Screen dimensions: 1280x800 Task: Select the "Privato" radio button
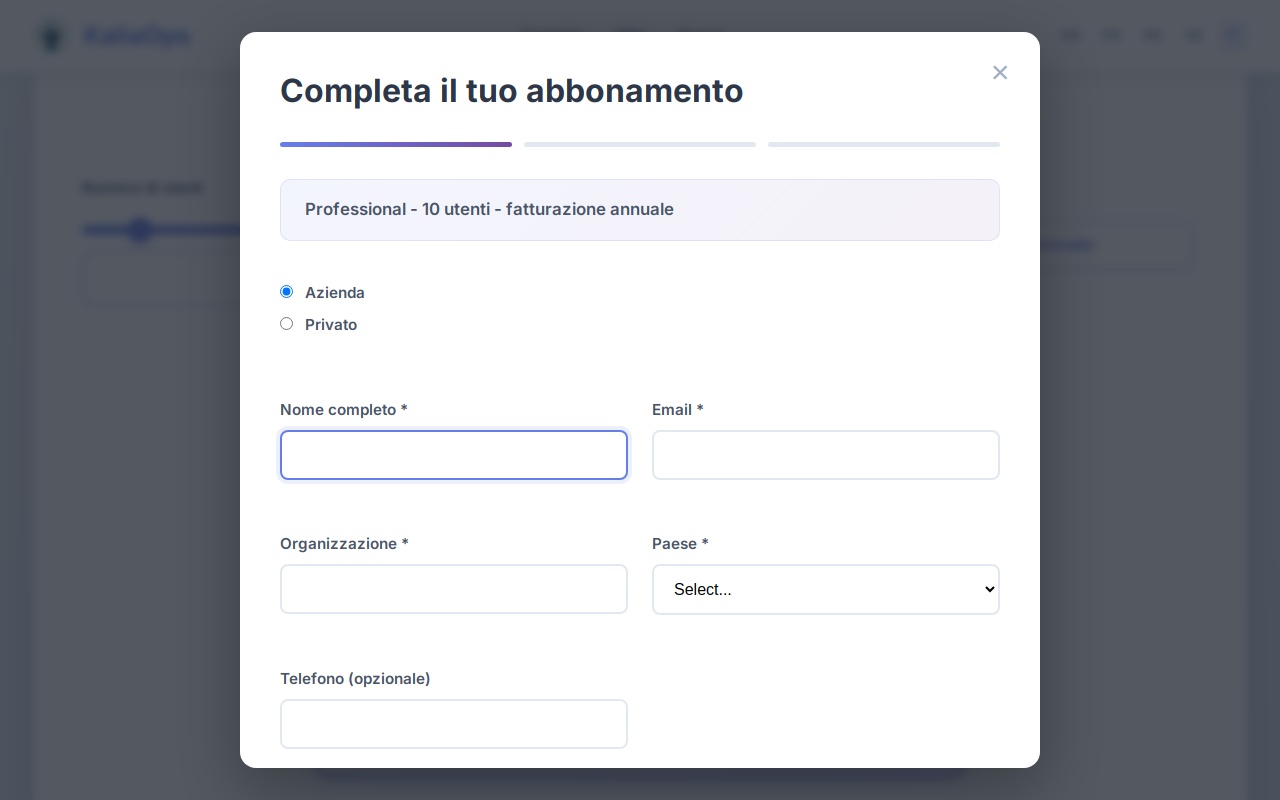click(286, 323)
